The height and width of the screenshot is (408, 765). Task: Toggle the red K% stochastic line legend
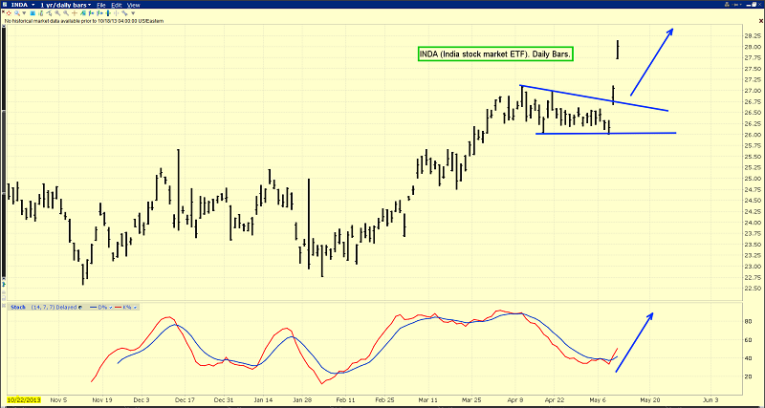[118, 308]
